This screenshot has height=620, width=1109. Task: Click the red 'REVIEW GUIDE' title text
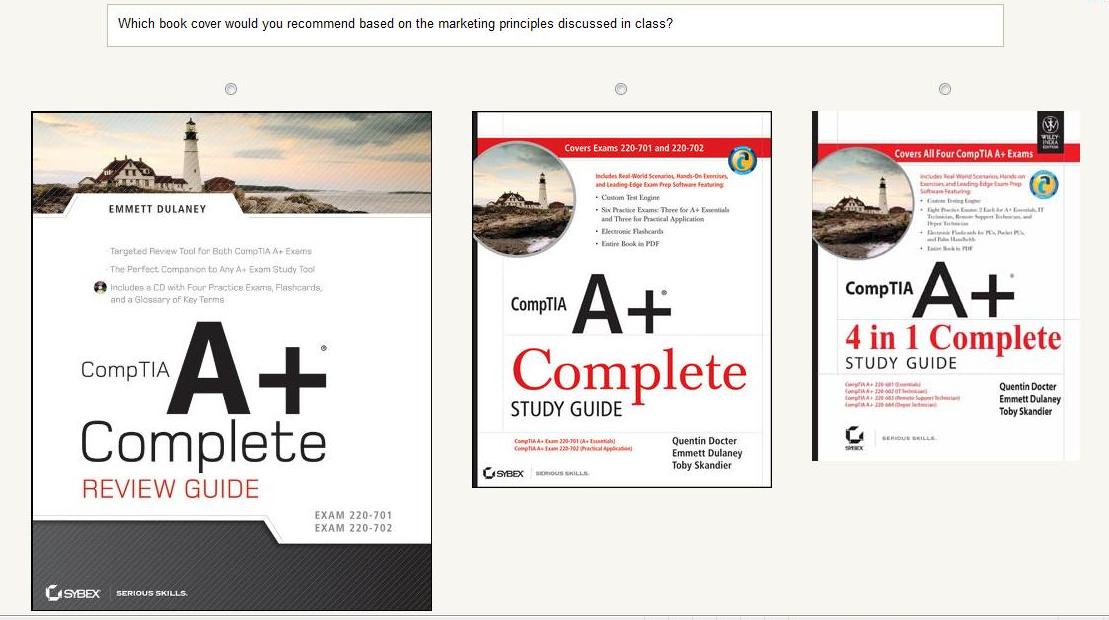[x=170, y=489]
